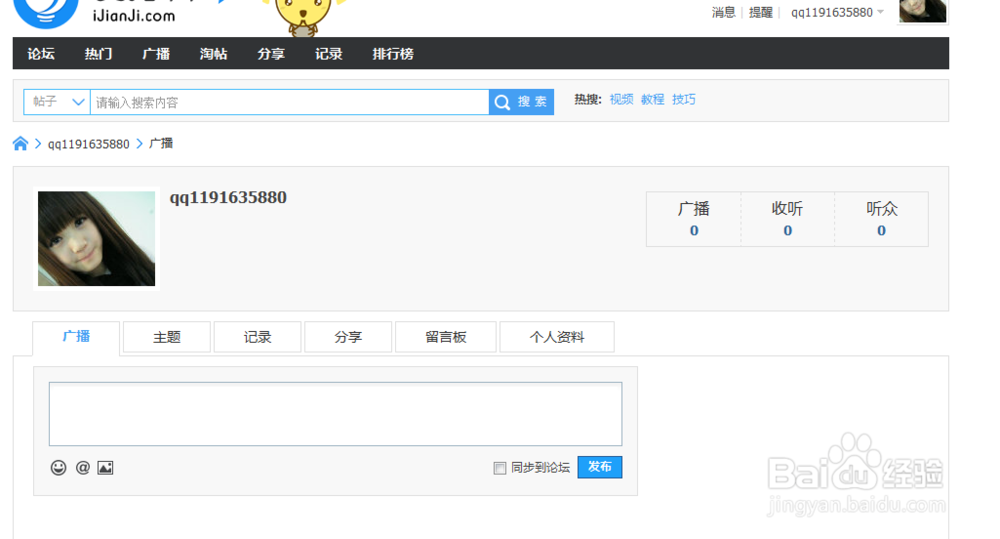
Task: Click the 教程 hot search link
Action: (652, 100)
